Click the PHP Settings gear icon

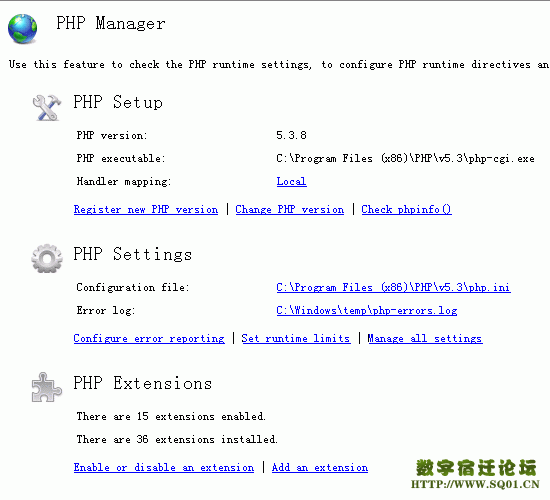pyautogui.click(x=47, y=259)
